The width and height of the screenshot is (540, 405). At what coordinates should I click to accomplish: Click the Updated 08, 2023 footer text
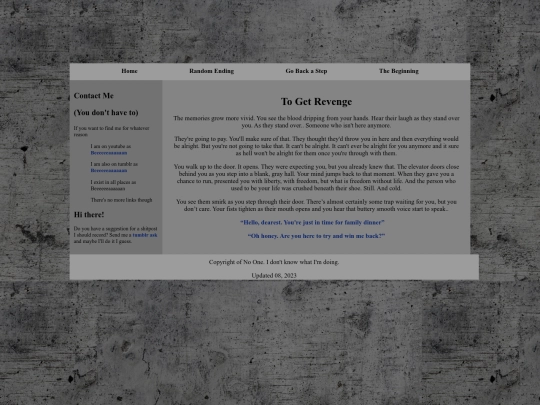pyautogui.click(x=274, y=276)
